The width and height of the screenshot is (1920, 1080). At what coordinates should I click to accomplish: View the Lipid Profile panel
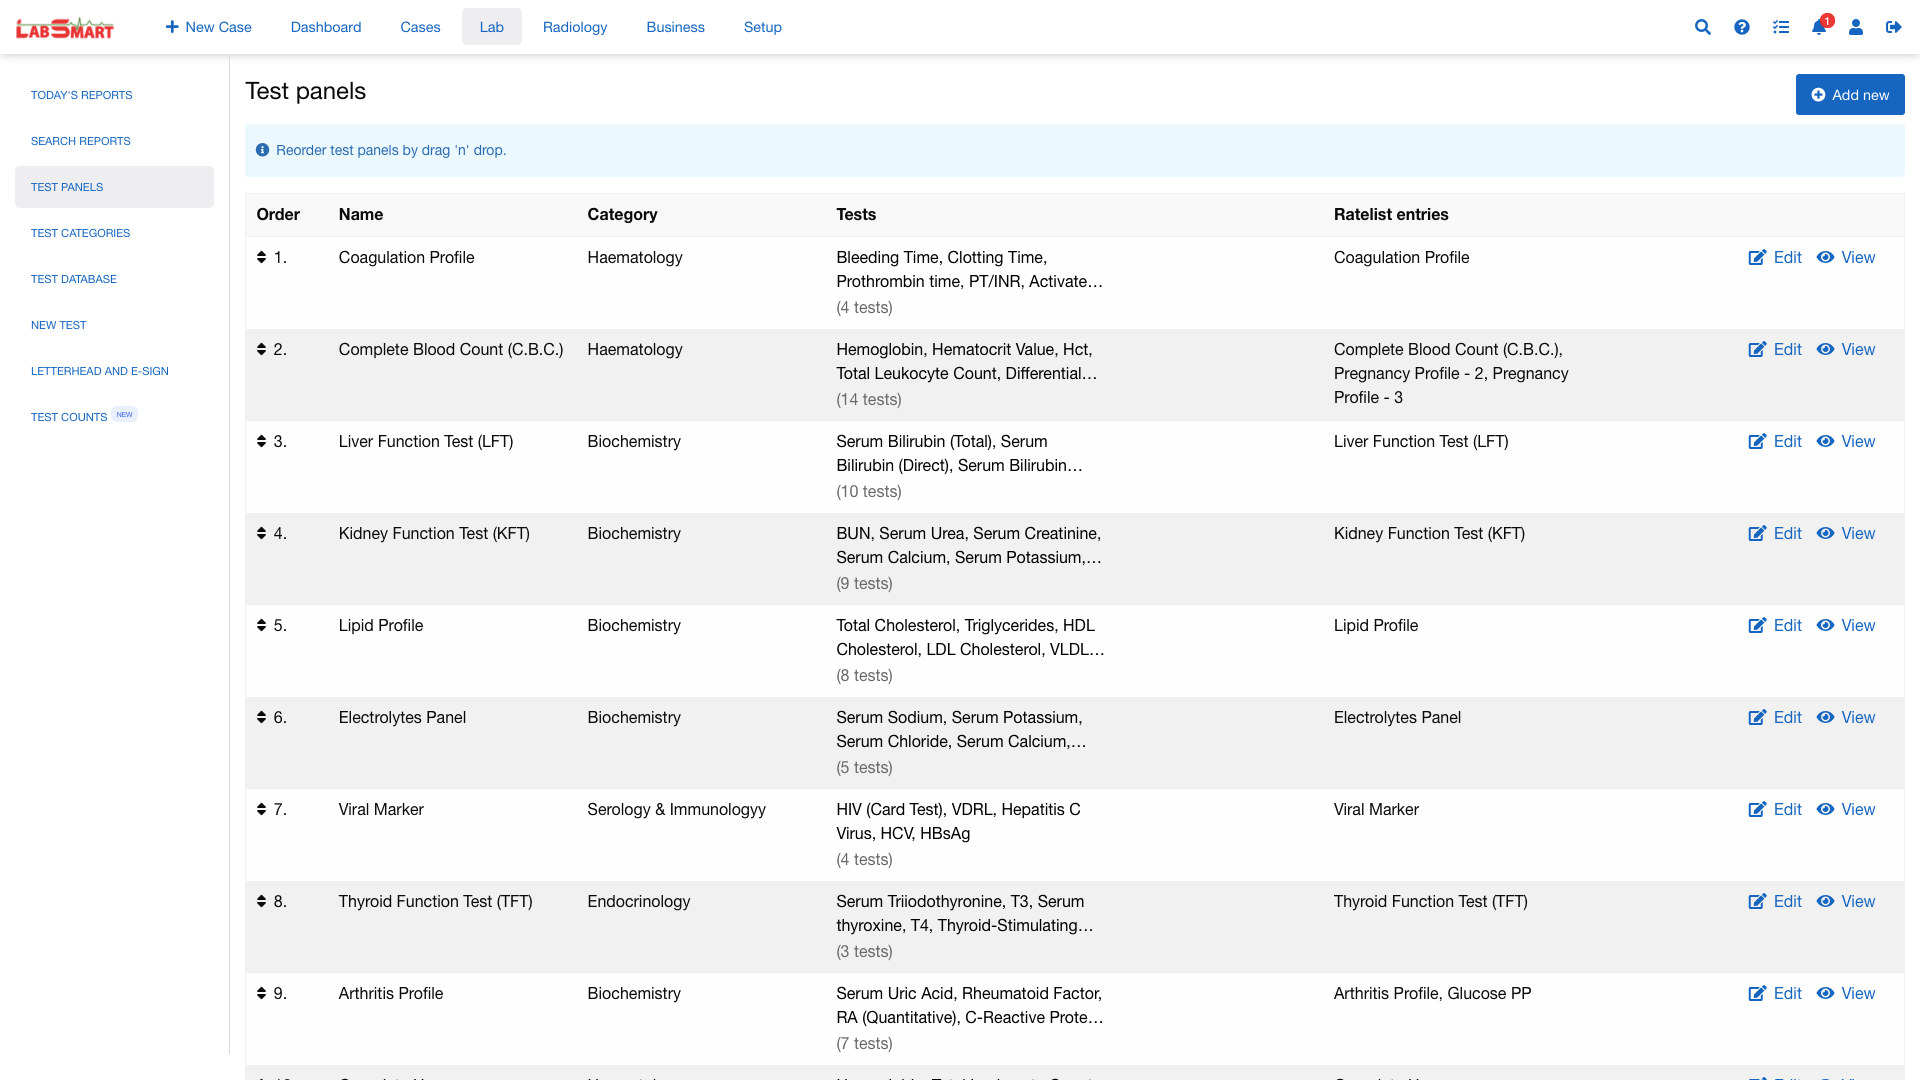click(x=1846, y=626)
